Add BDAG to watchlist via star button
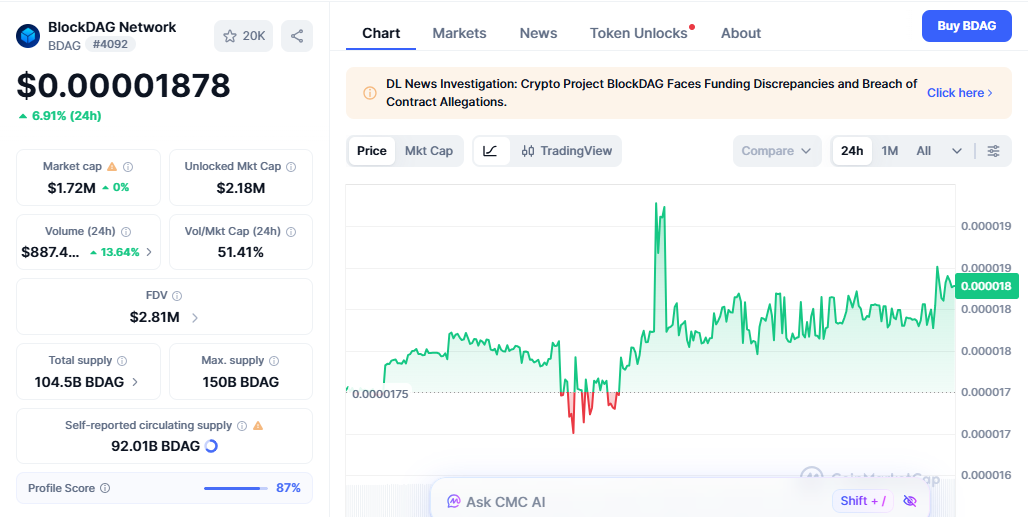This screenshot has height=517, width=1028. pos(243,36)
